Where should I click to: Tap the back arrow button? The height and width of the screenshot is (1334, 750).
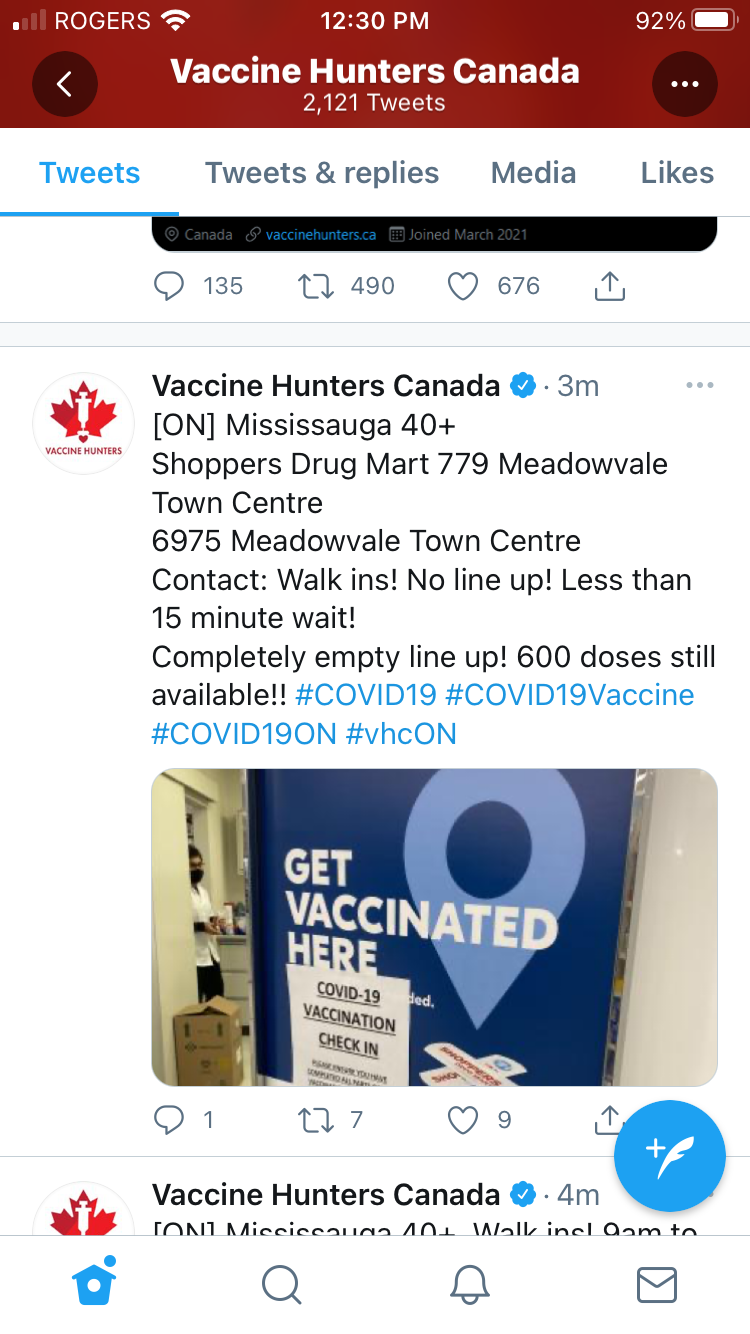point(65,84)
